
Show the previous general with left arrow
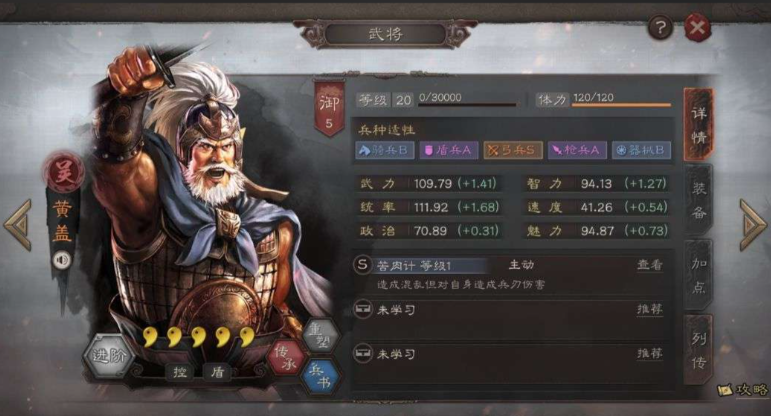[x=18, y=225]
